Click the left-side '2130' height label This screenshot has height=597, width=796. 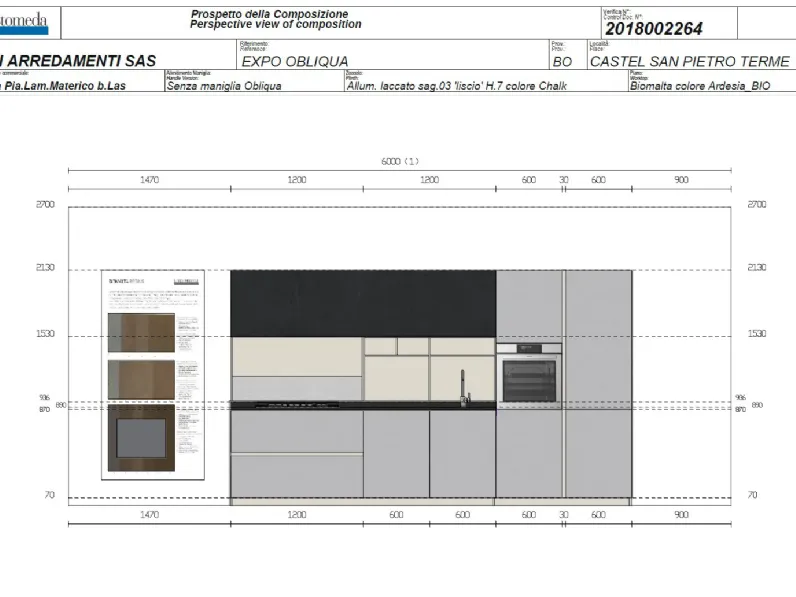point(45,268)
